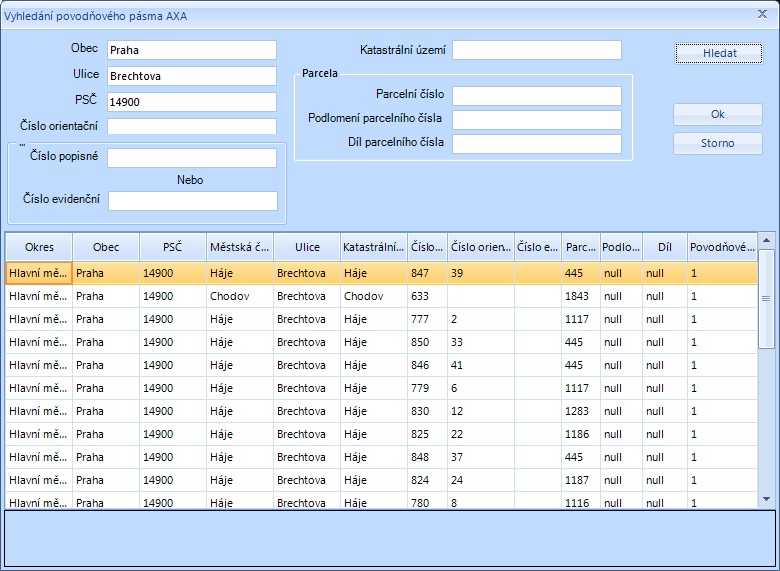Sort by the Díl column header
Image resolution: width=780 pixels, height=571 pixels.
(x=665, y=247)
